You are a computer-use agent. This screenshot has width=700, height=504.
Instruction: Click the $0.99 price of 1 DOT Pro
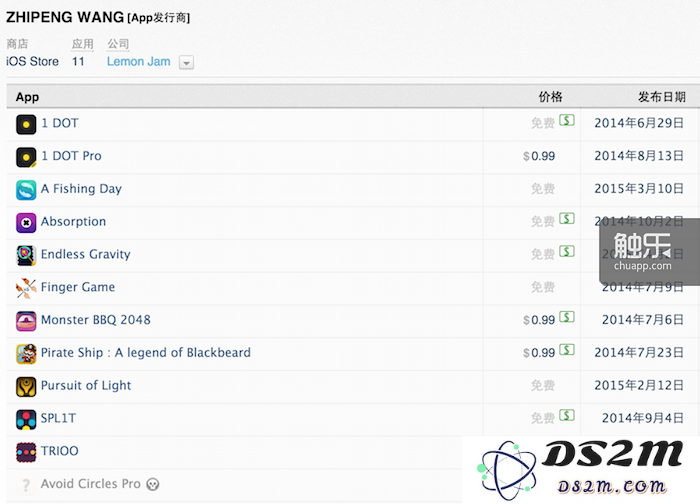click(x=539, y=156)
